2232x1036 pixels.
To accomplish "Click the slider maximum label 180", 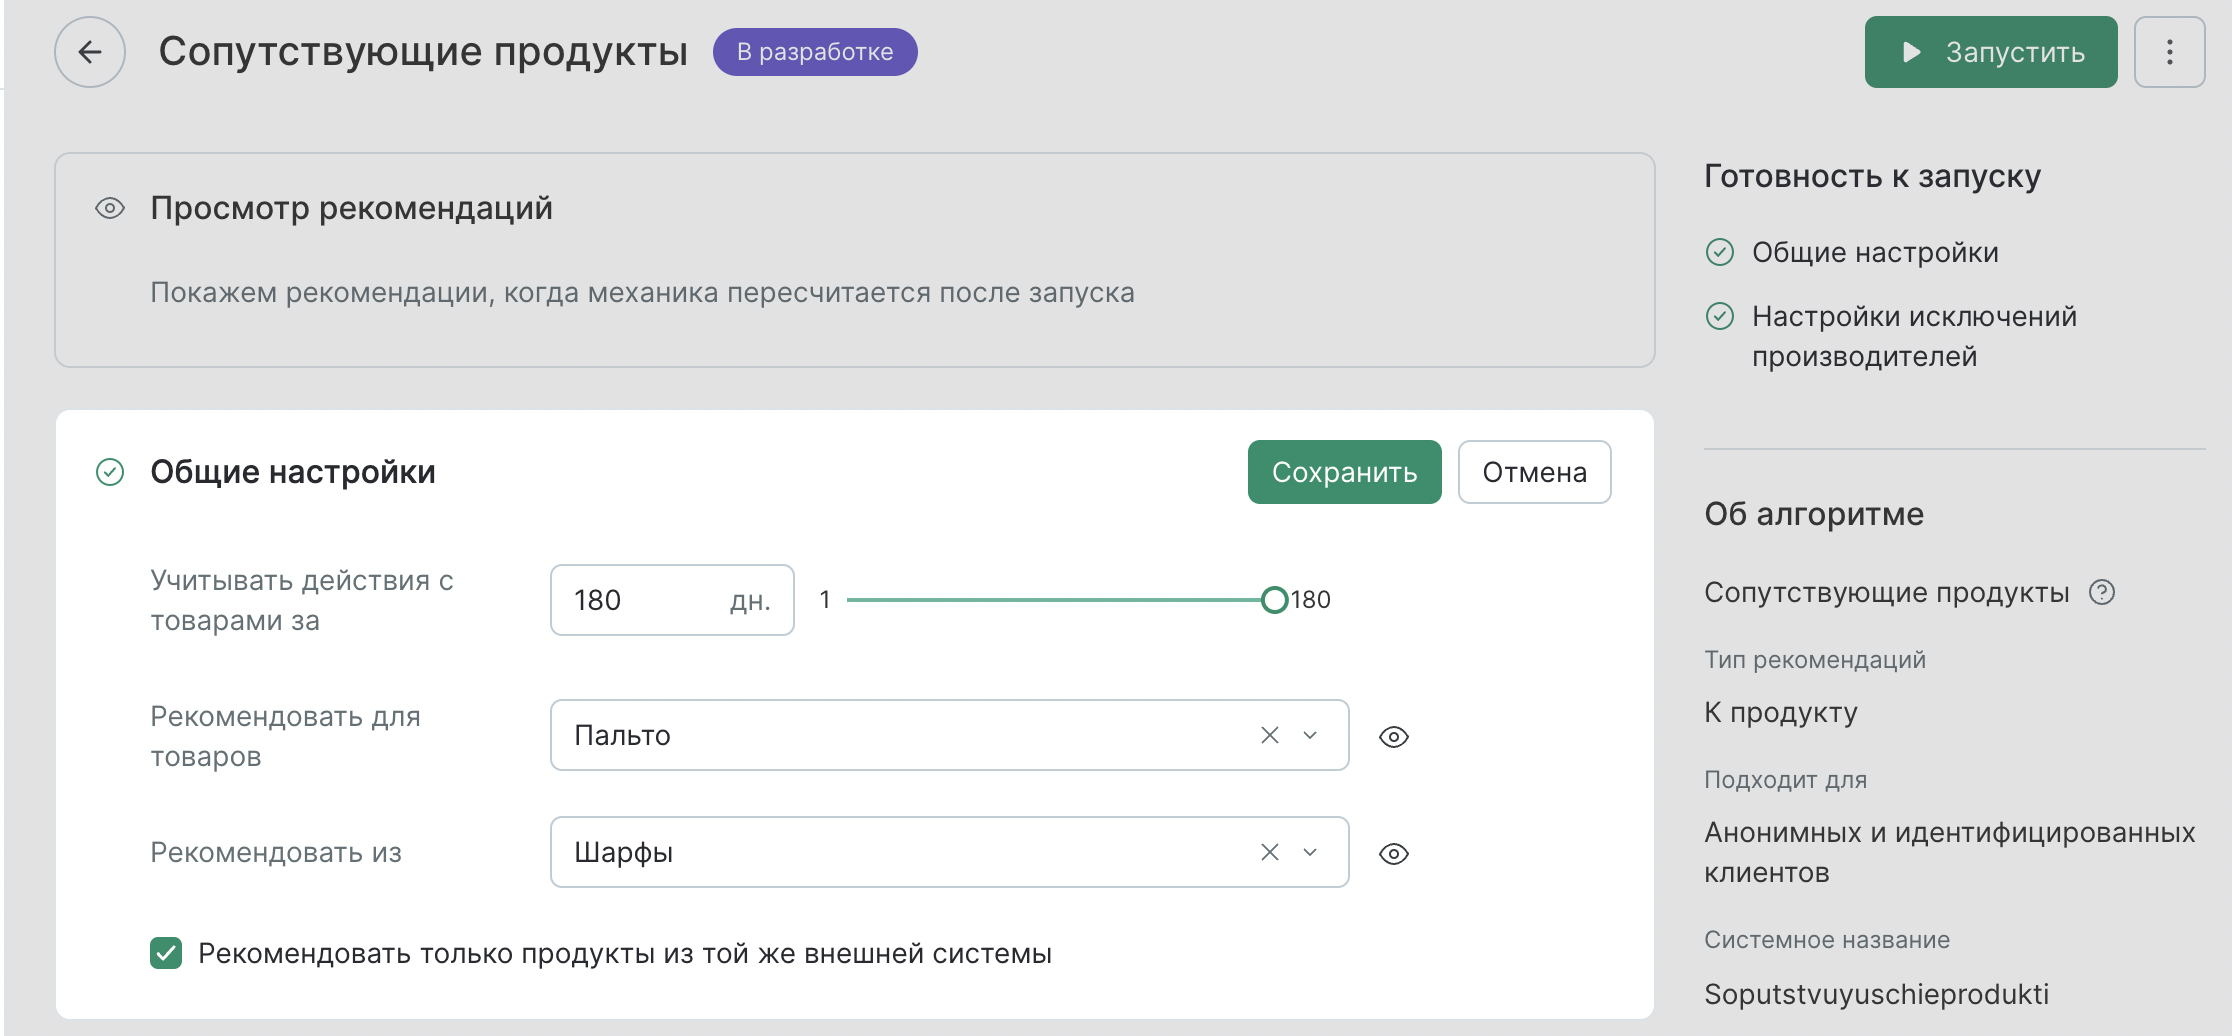I will [x=1311, y=600].
